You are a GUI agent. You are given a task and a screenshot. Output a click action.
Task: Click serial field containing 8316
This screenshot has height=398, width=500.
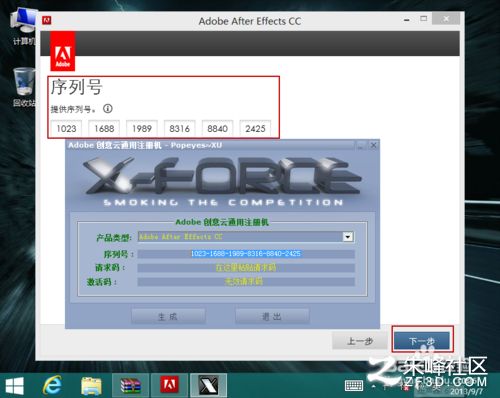coord(179,128)
